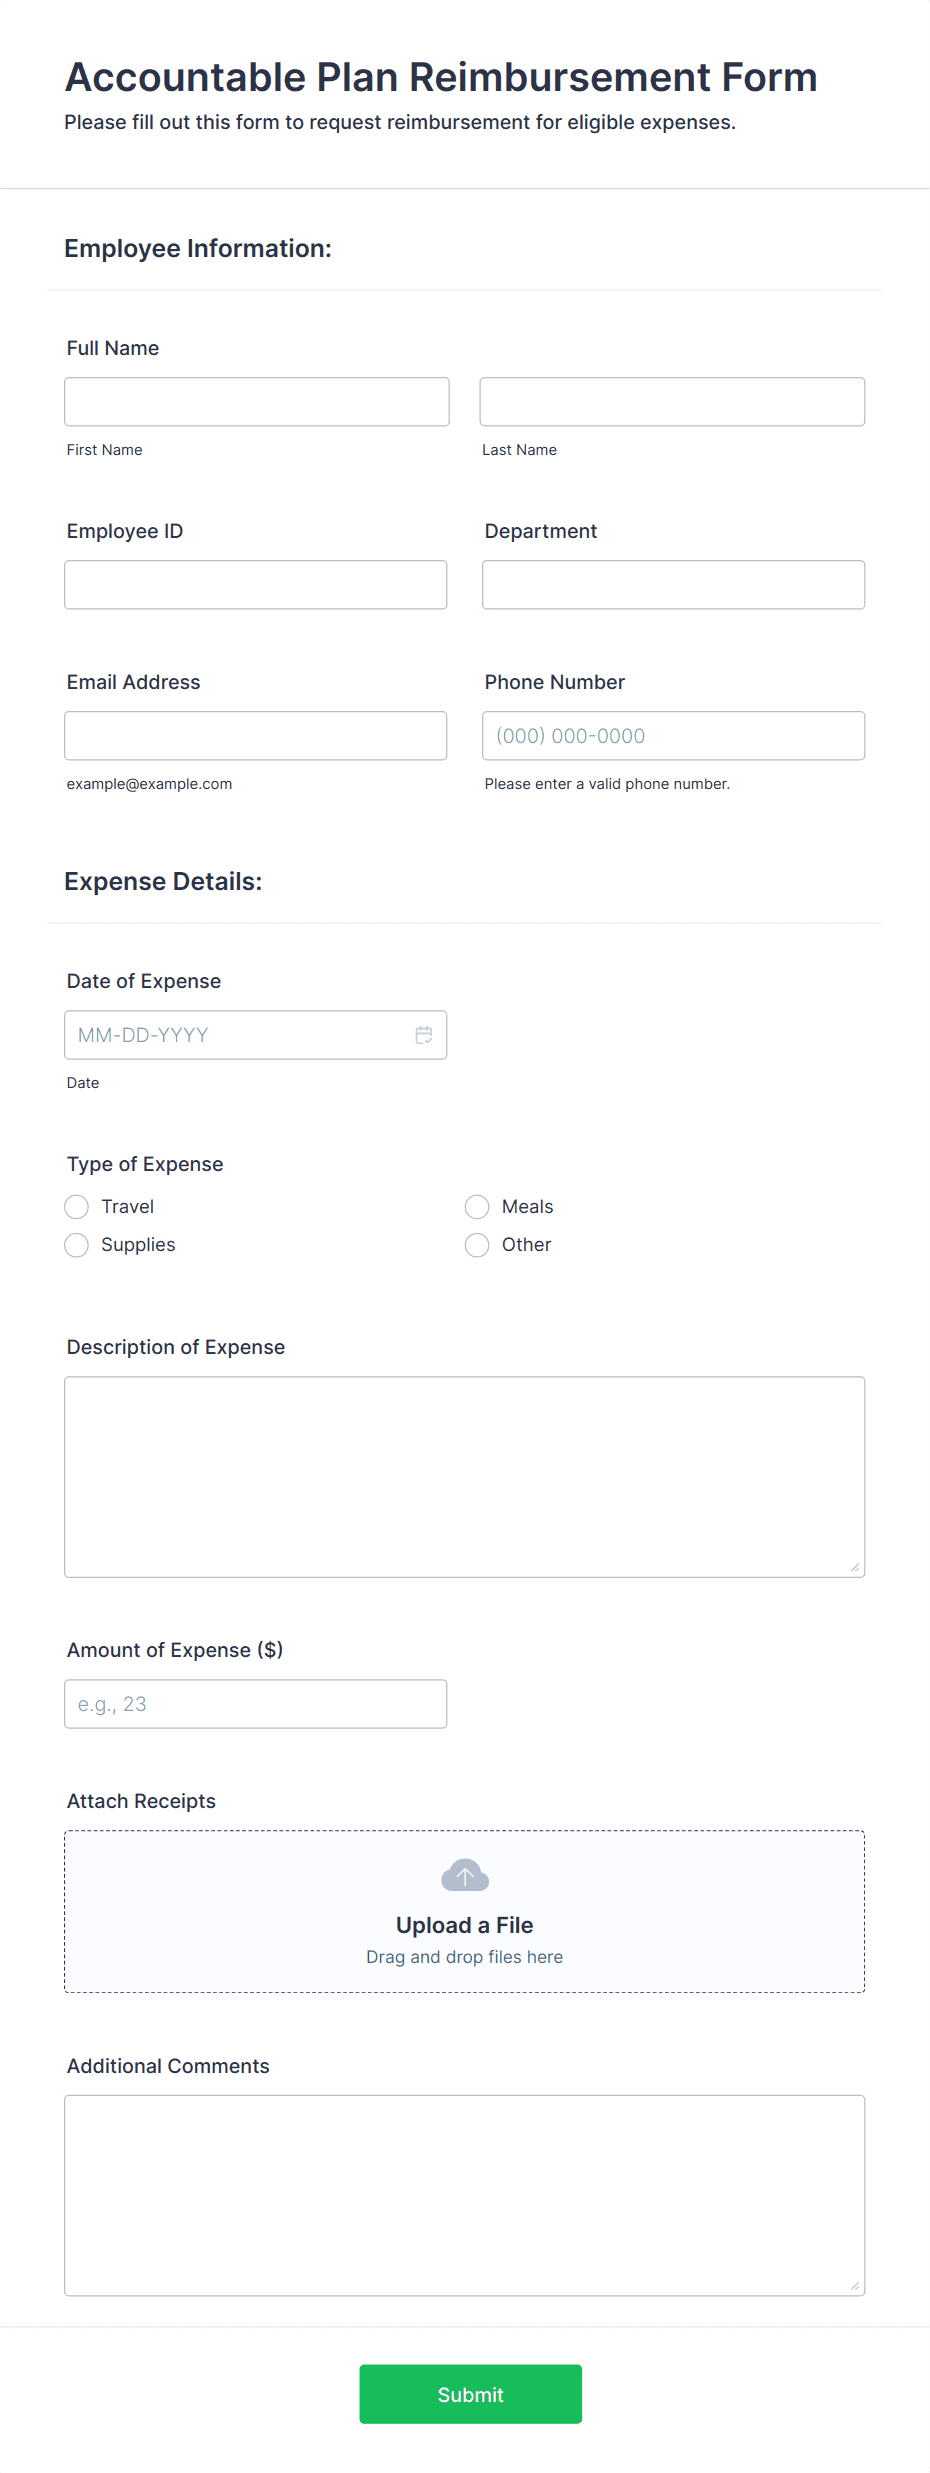Click the Email Address field
Screen dimensions: 930x2473
(x=255, y=735)
